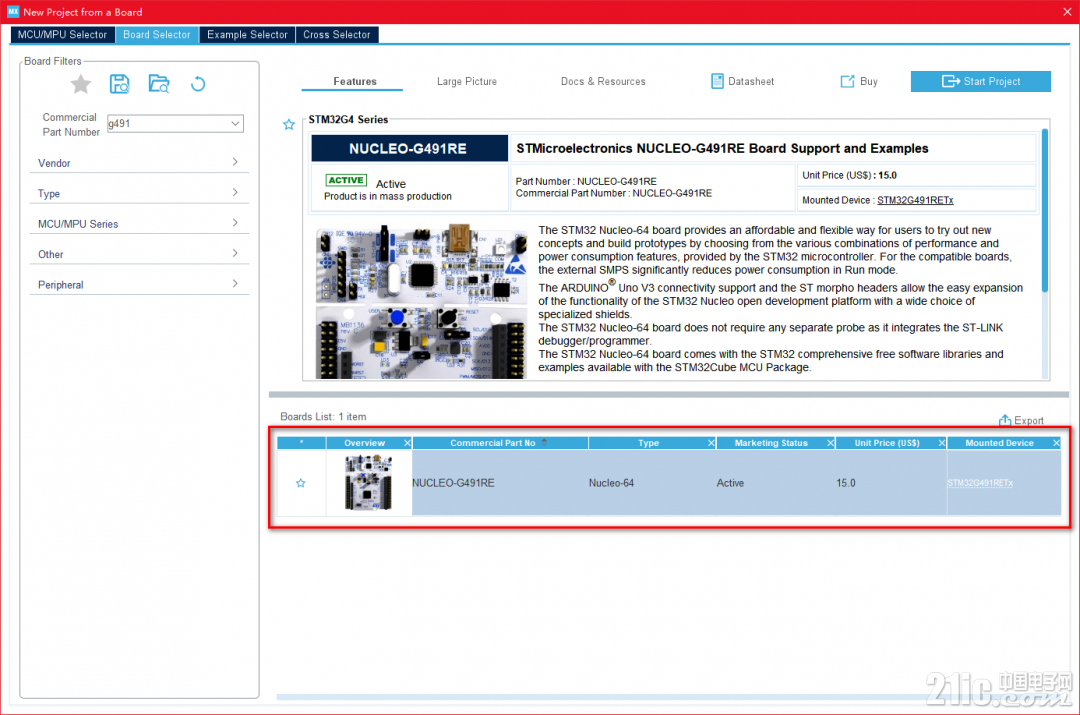Remove the Type column via its X
This screenshot has width=1080, height=715.
pyautogui.click(x=711, y=443)
